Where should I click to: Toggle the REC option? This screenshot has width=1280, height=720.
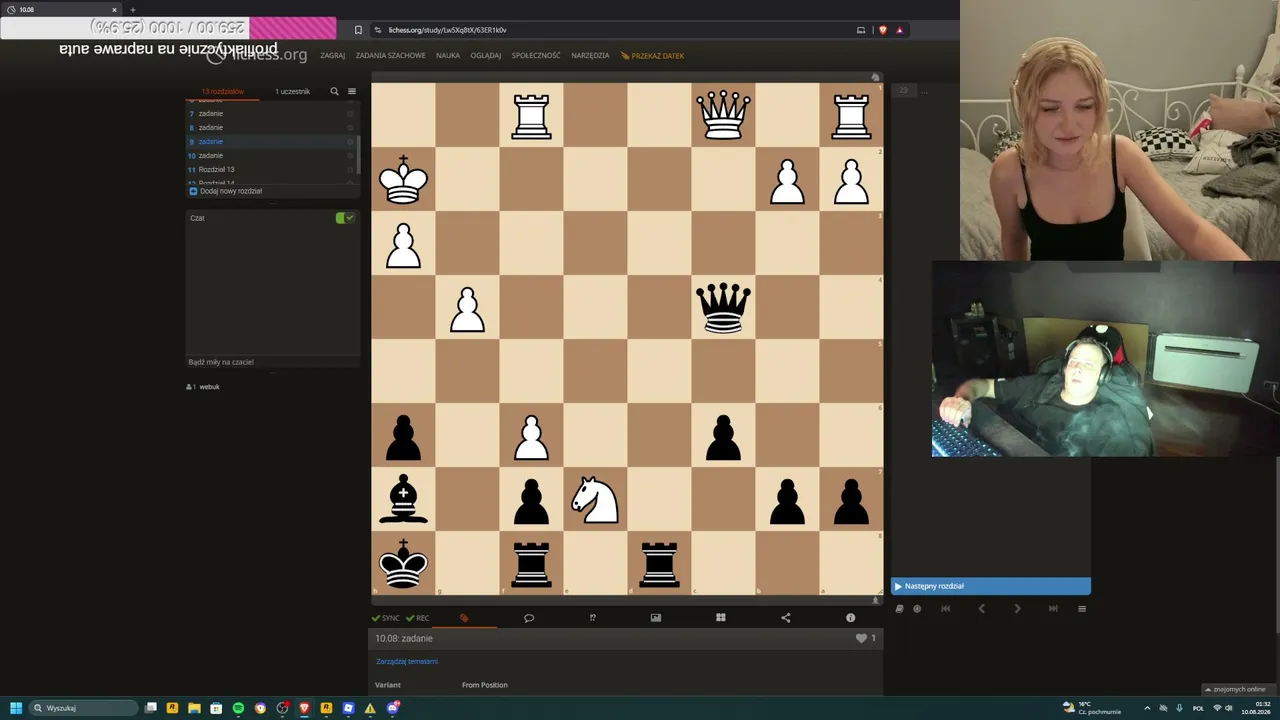(x=417, y=618)
